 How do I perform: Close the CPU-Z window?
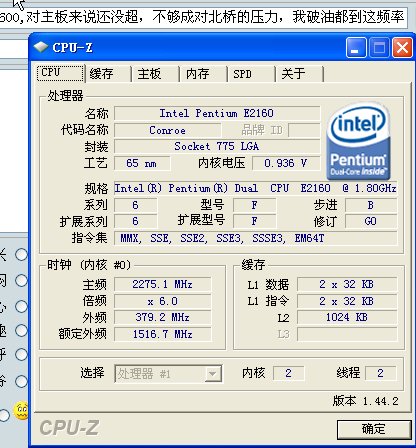[402, 48]
